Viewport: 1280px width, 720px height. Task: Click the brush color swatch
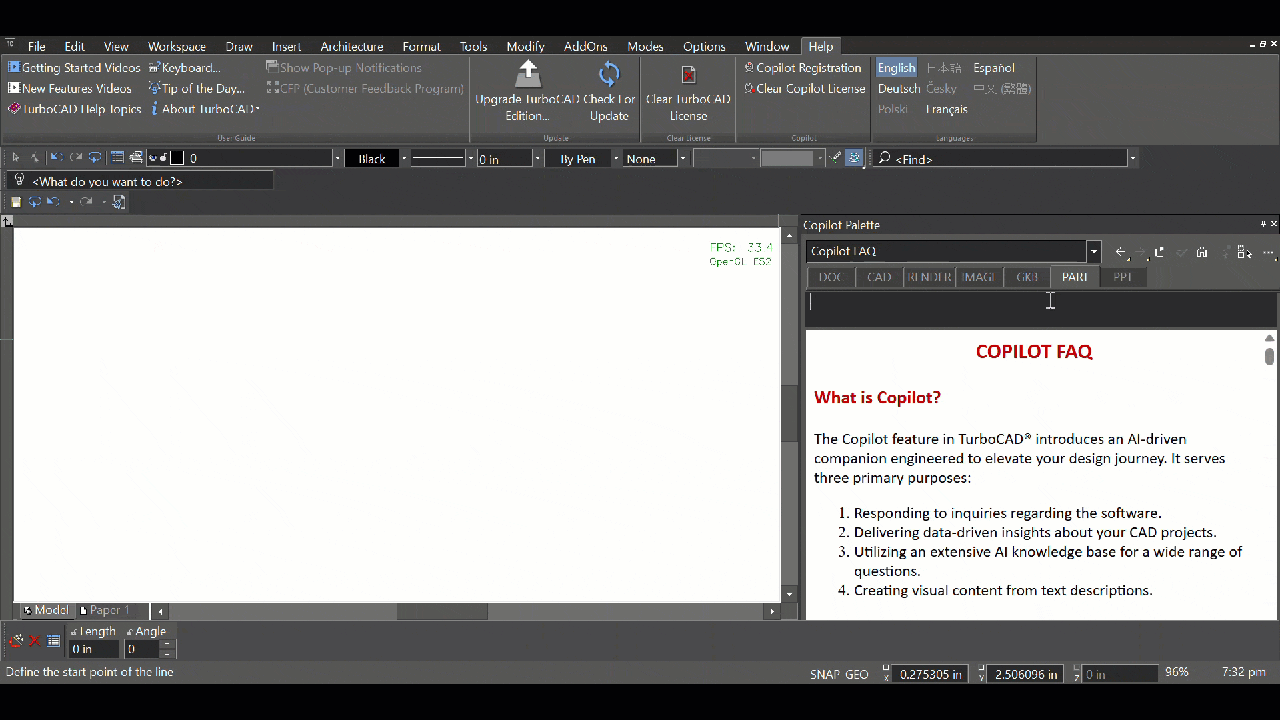click(x=787, y=158)
